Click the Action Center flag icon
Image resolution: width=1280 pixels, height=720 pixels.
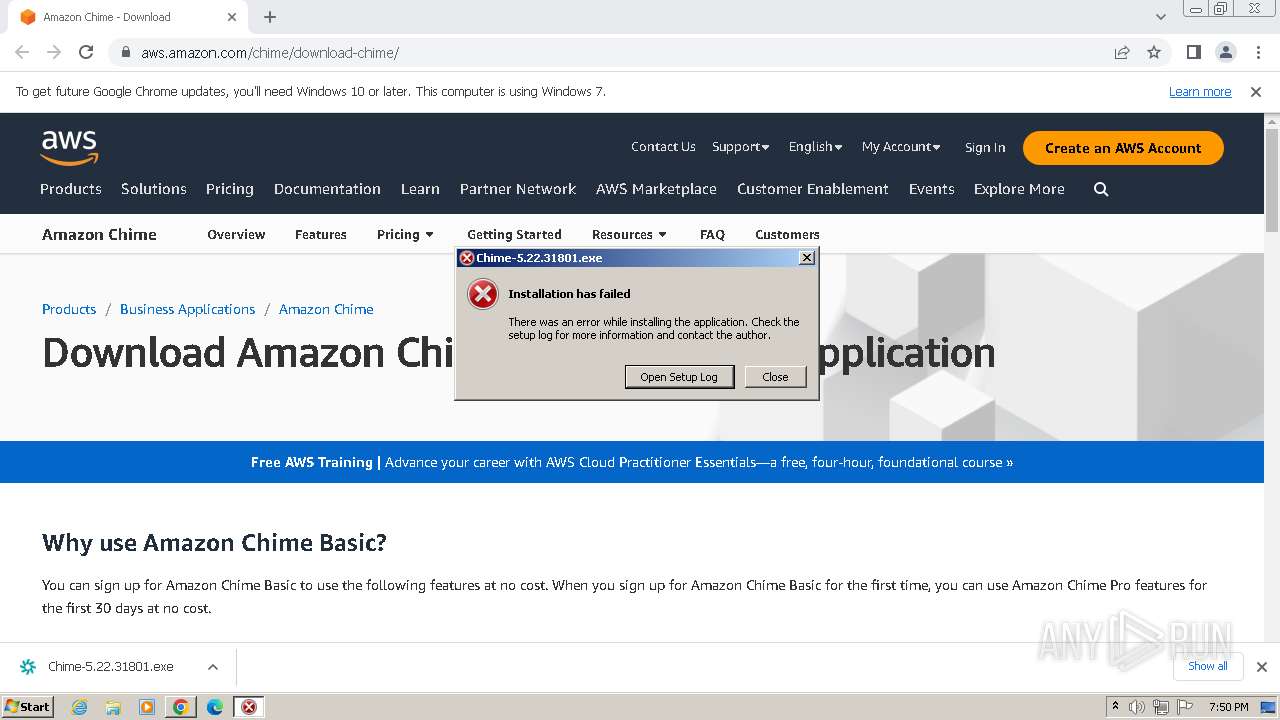(x=1184, y=707)
